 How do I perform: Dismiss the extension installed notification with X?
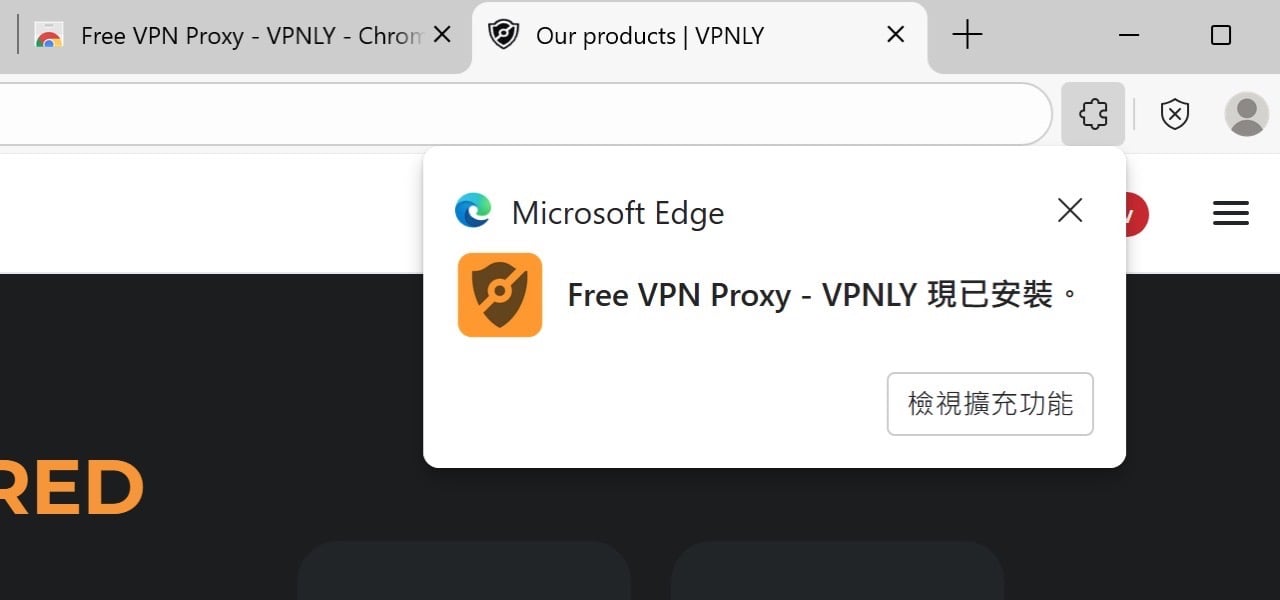(x=1069, y=211)
